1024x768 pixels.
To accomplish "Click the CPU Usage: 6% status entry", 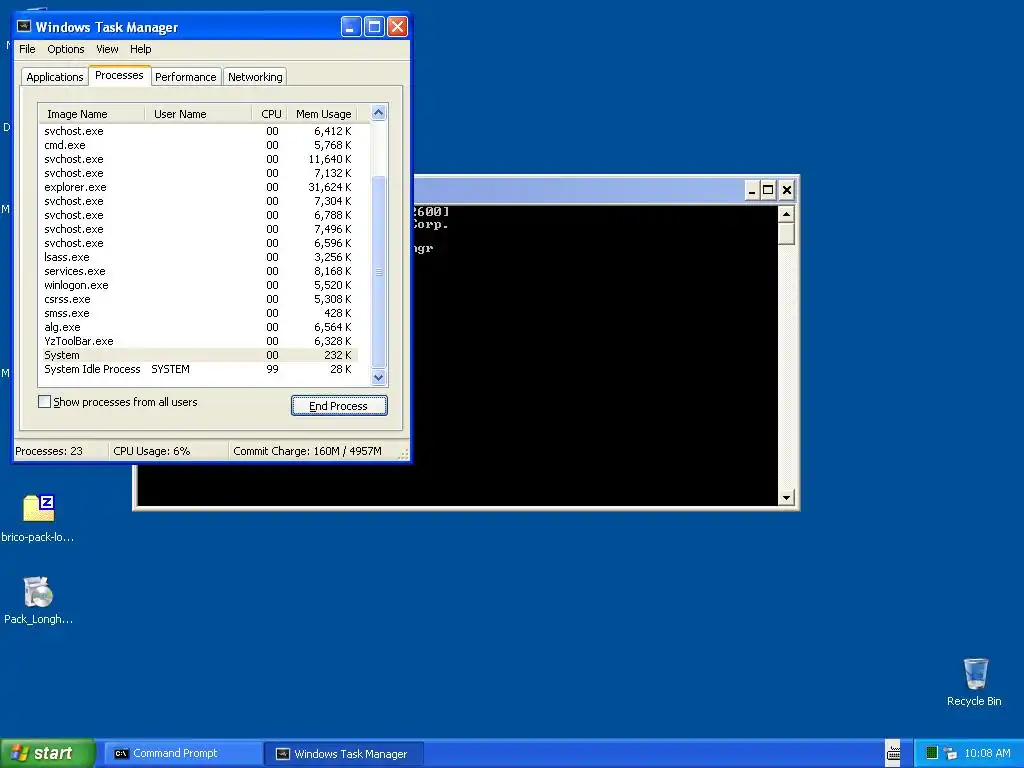I will [x=152, y=451].
